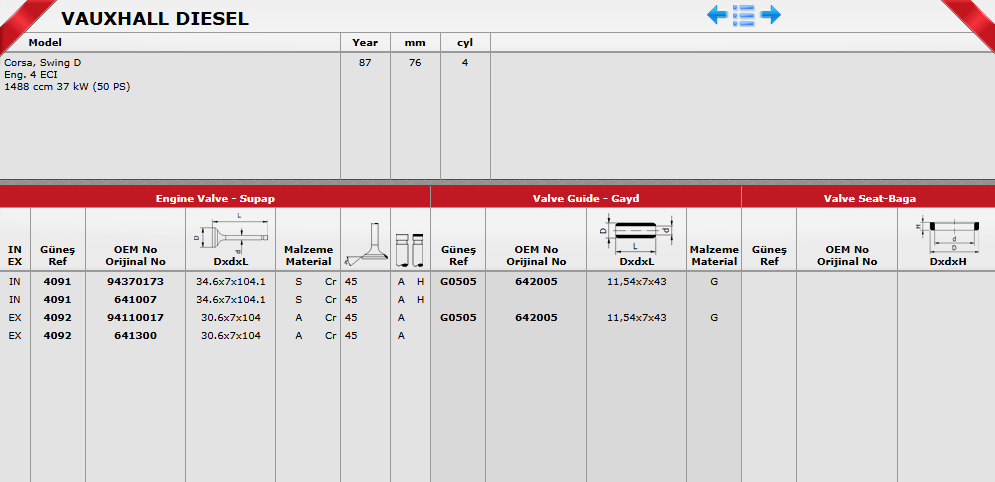
Task: Open OEM number 94110017
Action: (135, 317)
